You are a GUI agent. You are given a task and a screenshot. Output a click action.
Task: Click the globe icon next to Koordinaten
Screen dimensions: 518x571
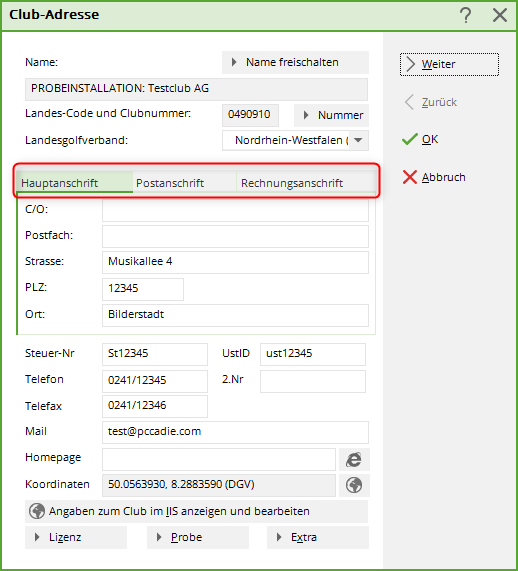[354, 485]
